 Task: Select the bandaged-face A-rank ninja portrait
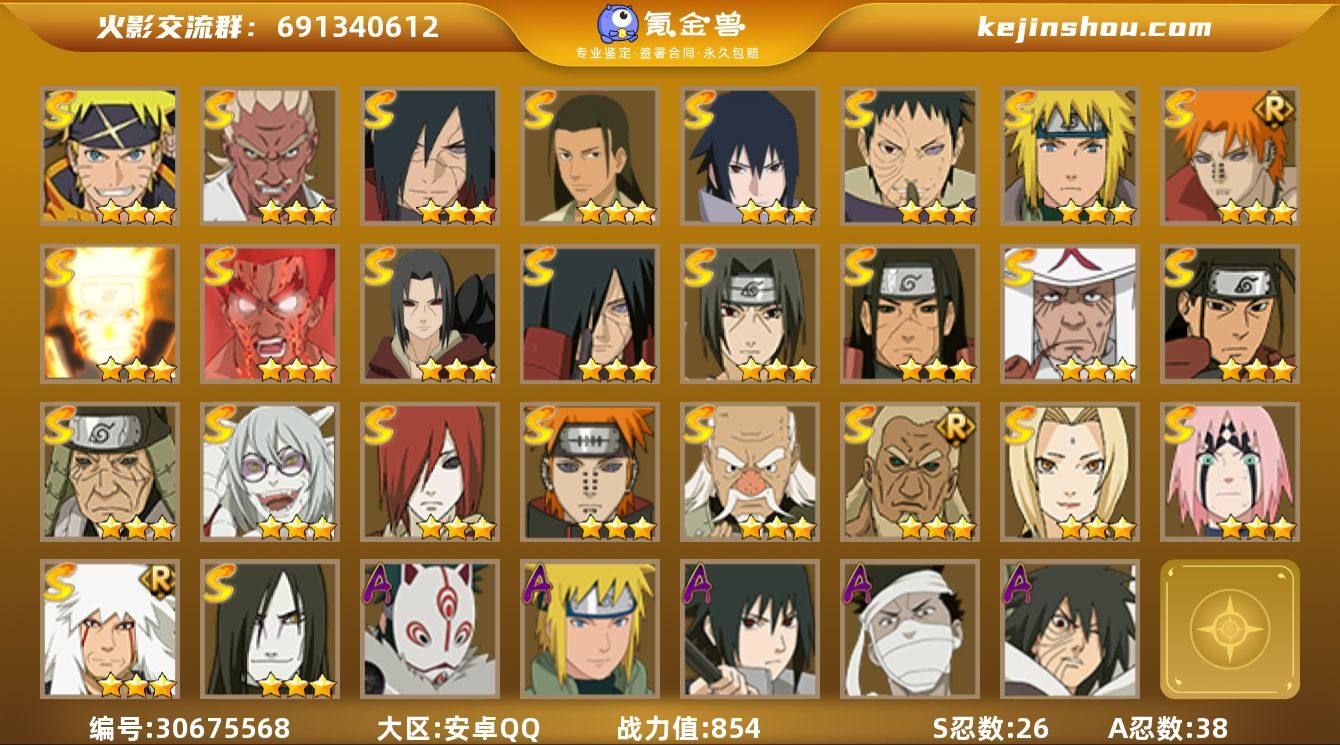coord(909,629)
